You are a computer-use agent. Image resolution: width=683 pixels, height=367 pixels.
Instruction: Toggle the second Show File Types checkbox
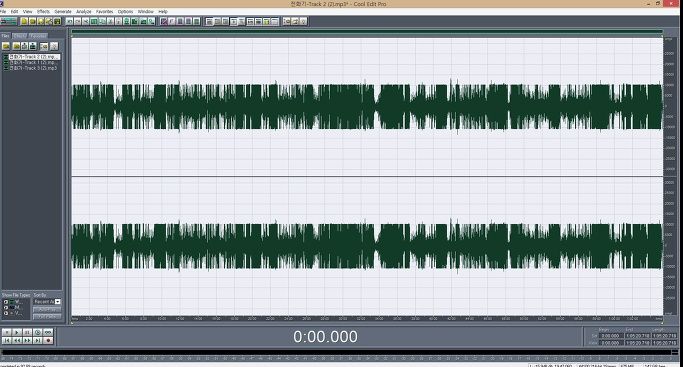click(6, 307)
